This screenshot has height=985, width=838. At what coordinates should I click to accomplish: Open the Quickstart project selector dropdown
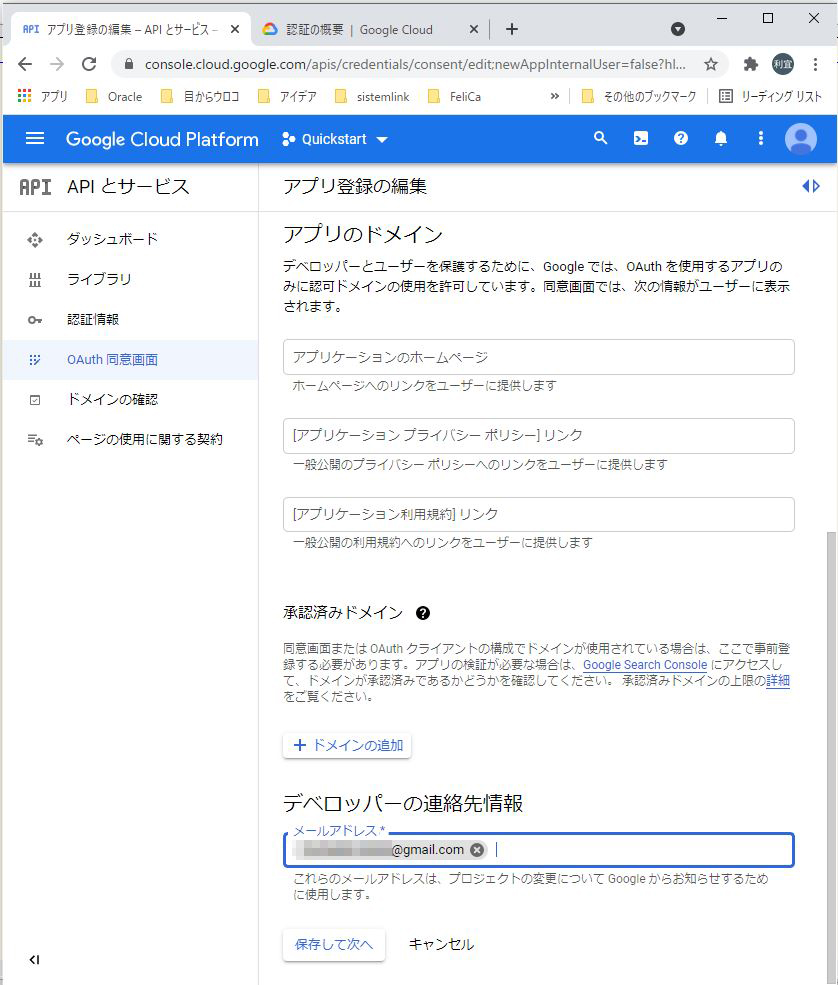pos(333,139)
